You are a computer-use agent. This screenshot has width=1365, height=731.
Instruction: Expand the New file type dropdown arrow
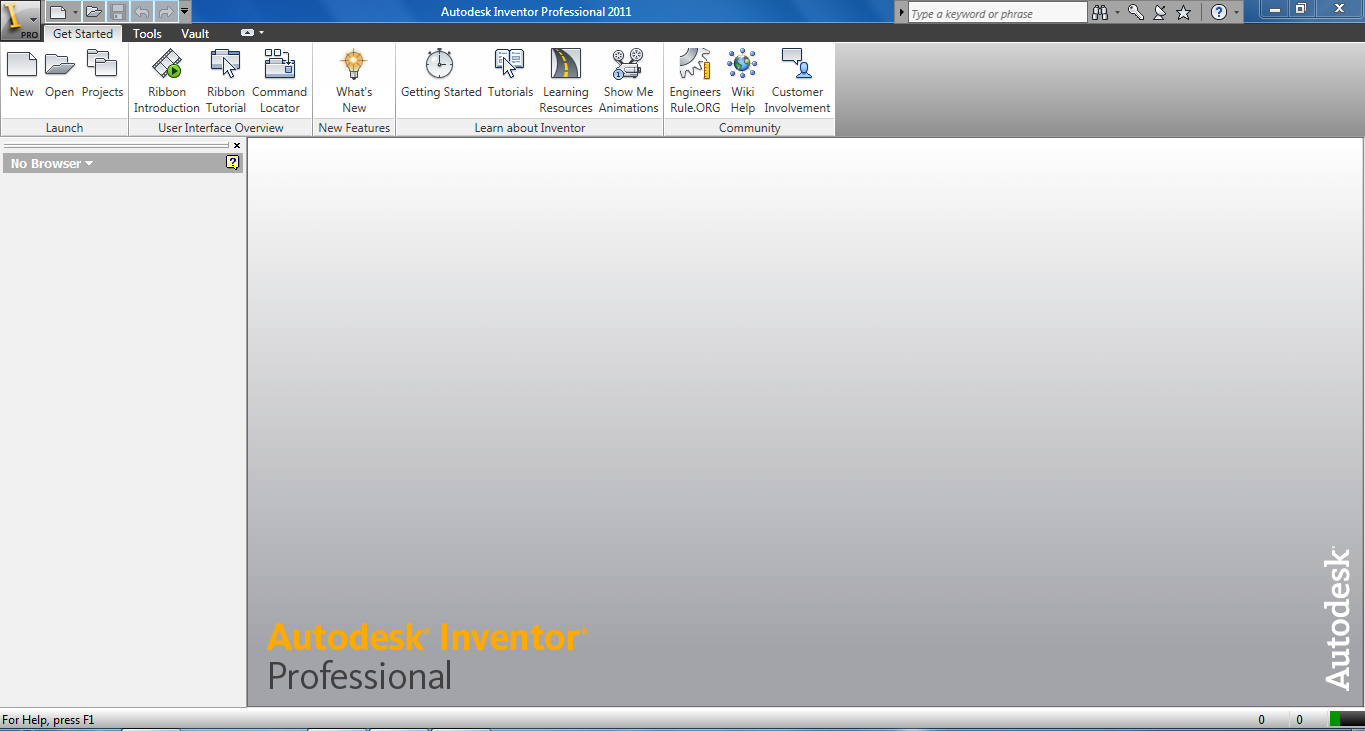tap(76, 12)
